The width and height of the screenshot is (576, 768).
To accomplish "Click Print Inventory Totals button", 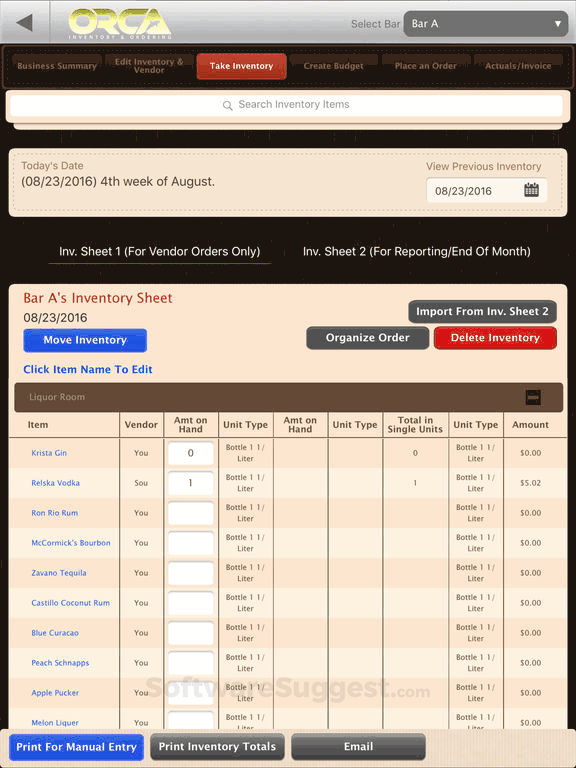I will [217, 747].
